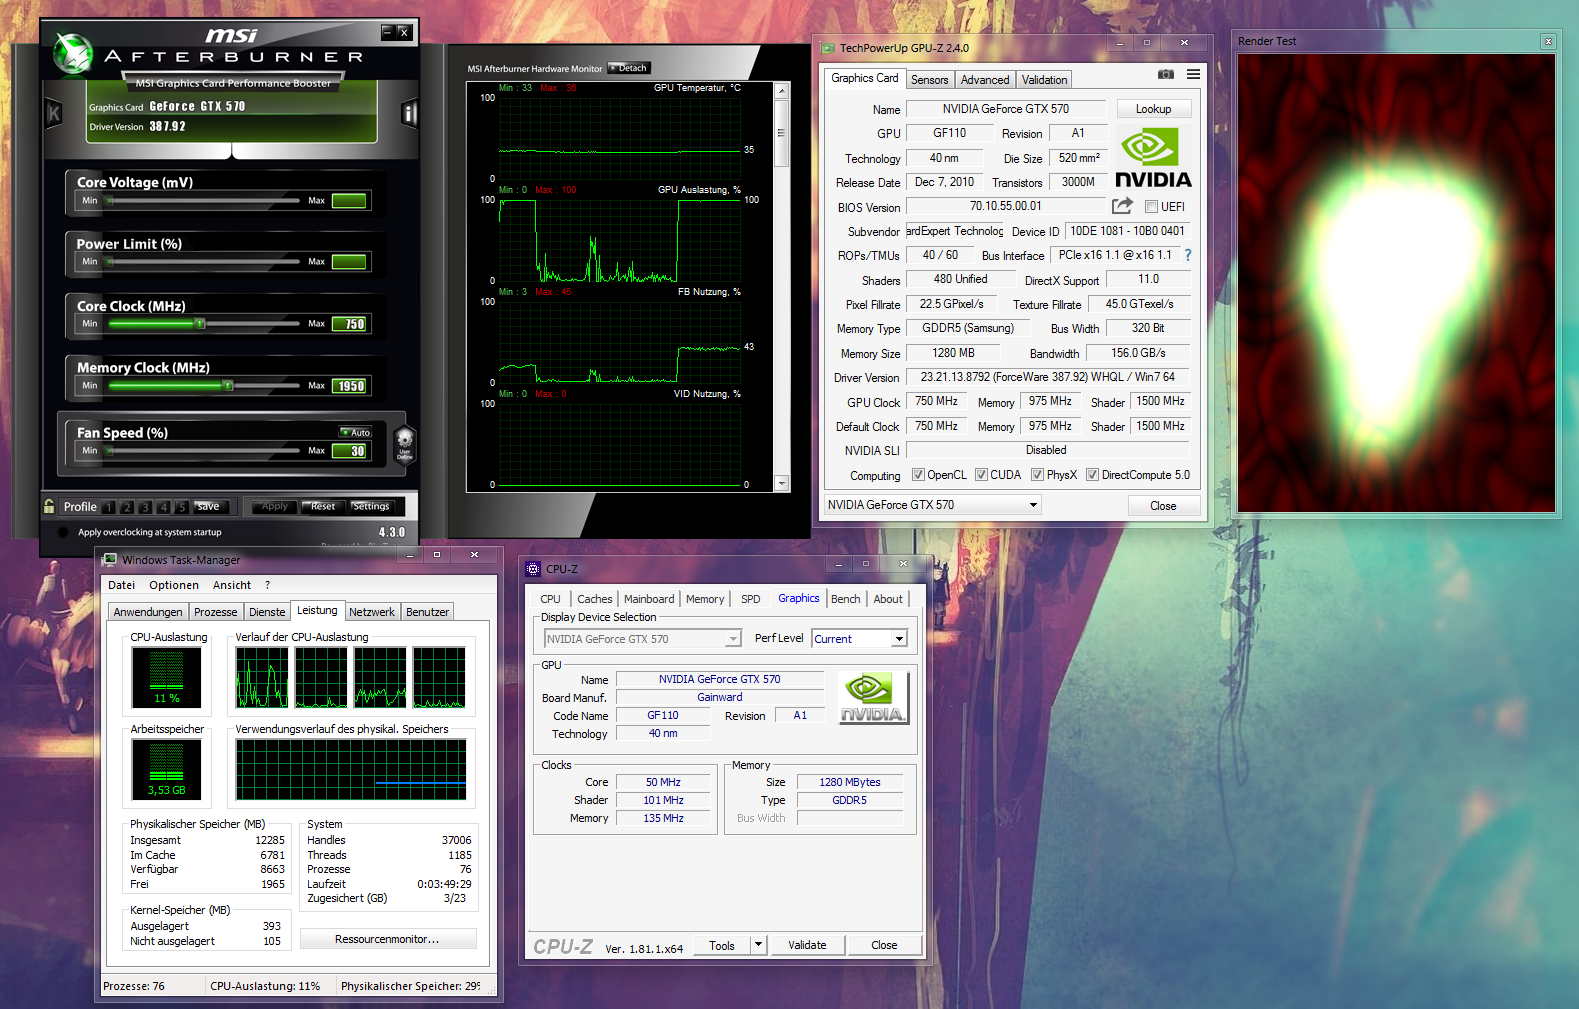The width and height of the screenshot is (1579, 1009).
Task: Click Afterburner's Reset button
Action: 323,507
